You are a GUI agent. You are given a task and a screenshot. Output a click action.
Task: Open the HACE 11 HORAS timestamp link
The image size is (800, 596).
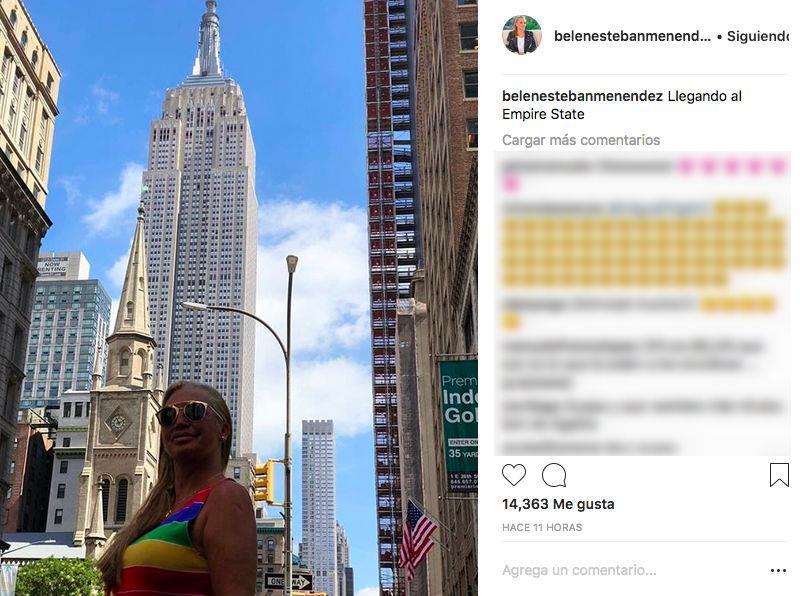[542, 527]
